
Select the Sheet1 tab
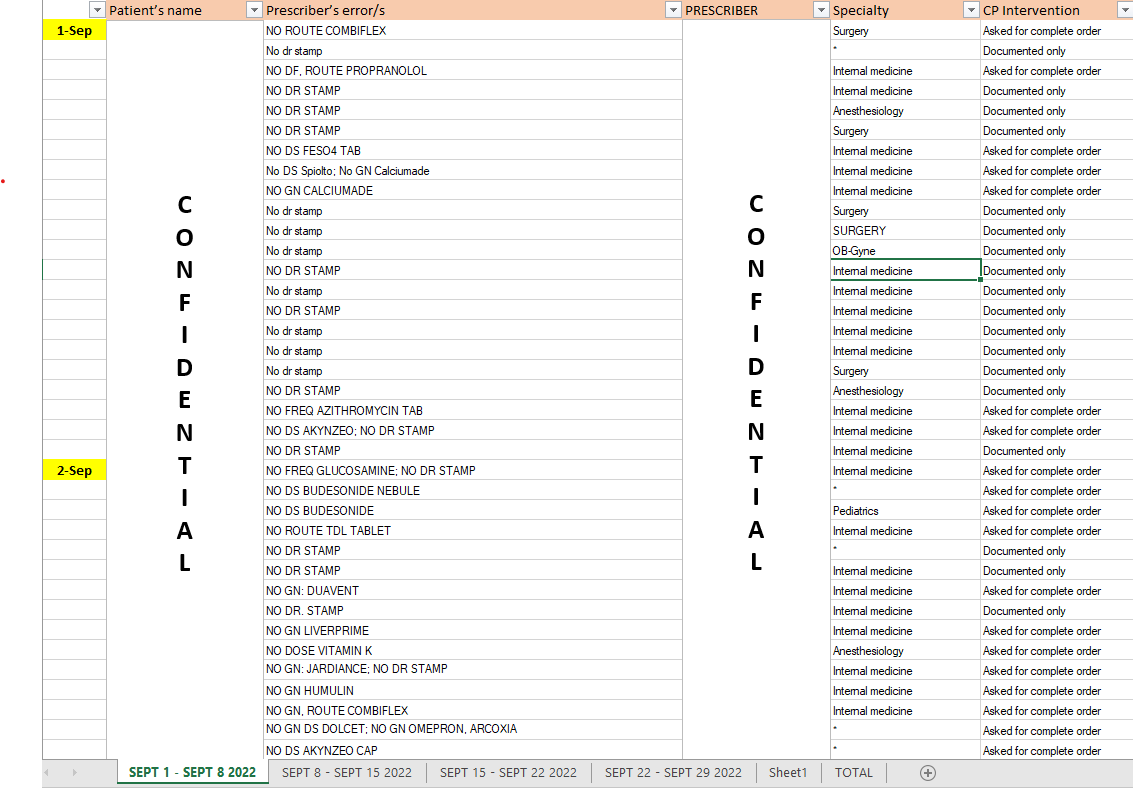point(787,773)
